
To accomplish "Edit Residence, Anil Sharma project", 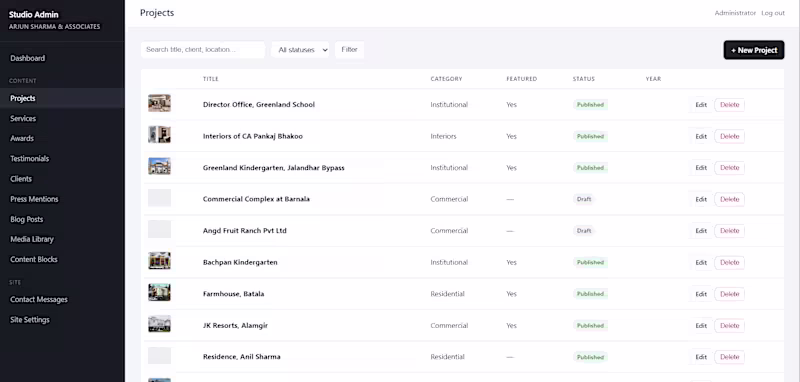I will (701, 358).
